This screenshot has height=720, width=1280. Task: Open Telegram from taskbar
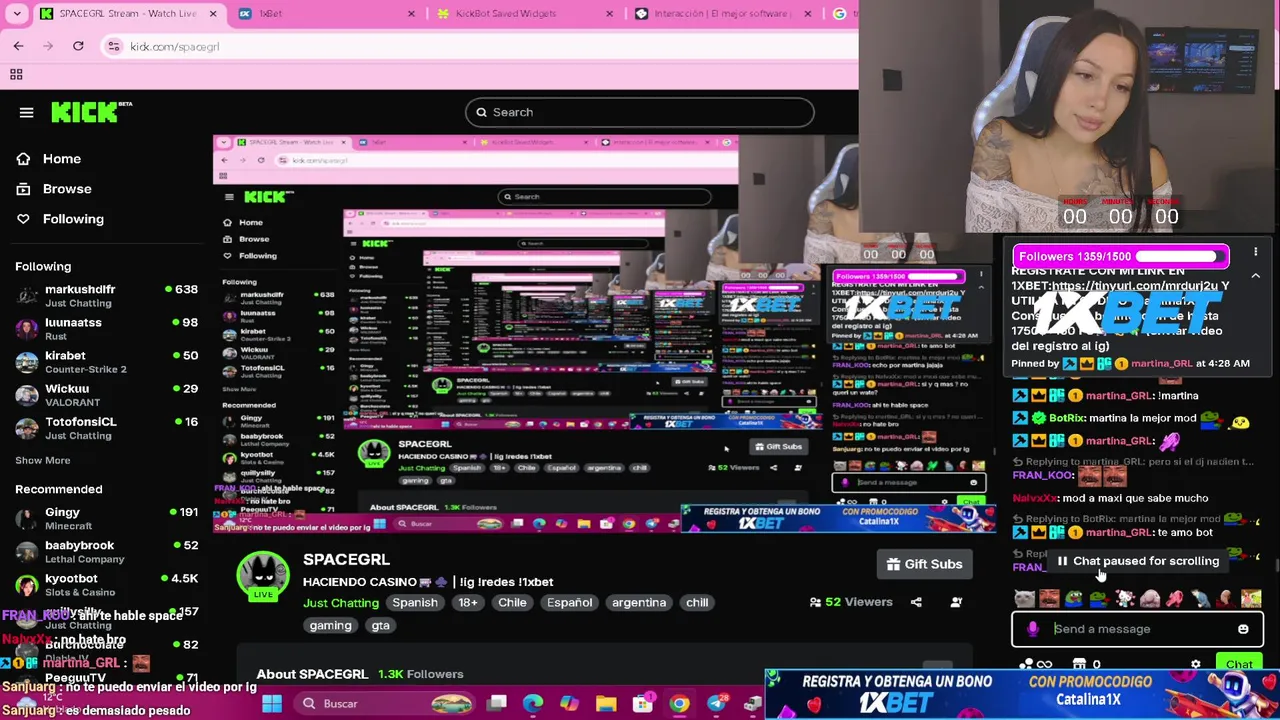point(716,703)
